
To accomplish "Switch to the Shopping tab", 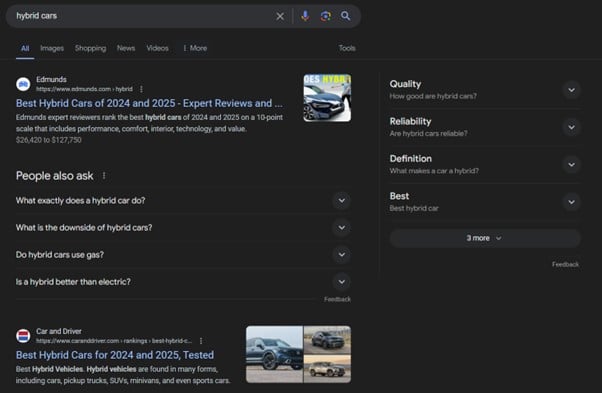I will 90,48.
